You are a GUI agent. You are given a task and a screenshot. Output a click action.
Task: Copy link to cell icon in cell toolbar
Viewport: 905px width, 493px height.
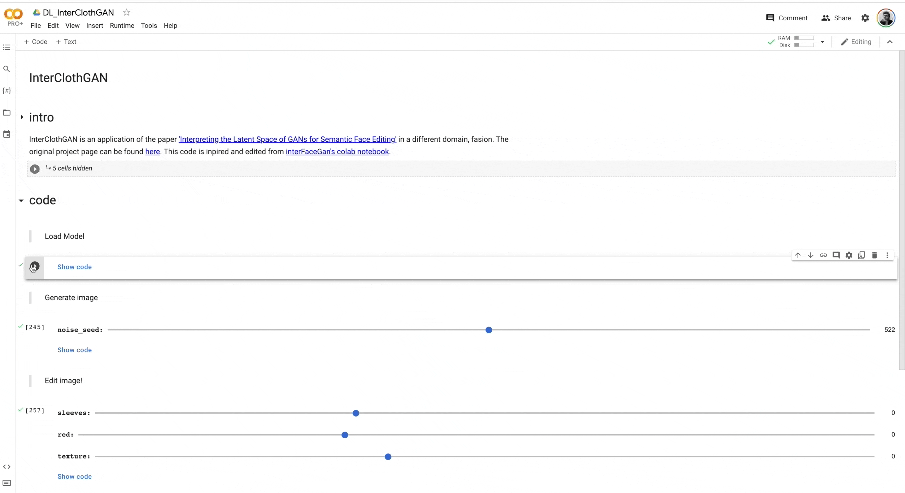823,255
